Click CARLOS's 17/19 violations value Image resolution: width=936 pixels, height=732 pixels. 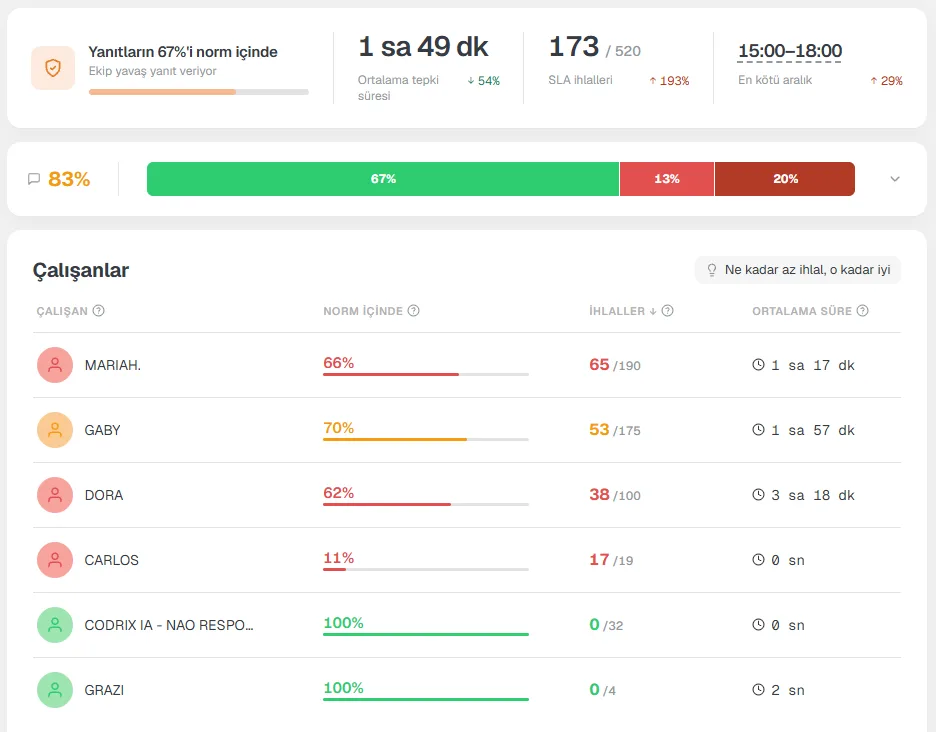click(611, 560)
